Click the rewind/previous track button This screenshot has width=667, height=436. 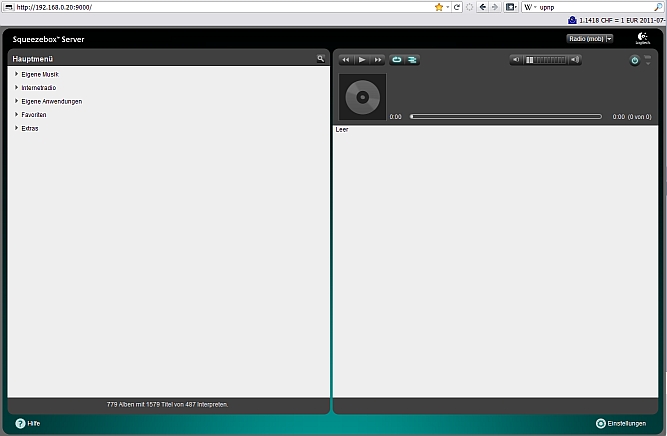pos(346,60)
